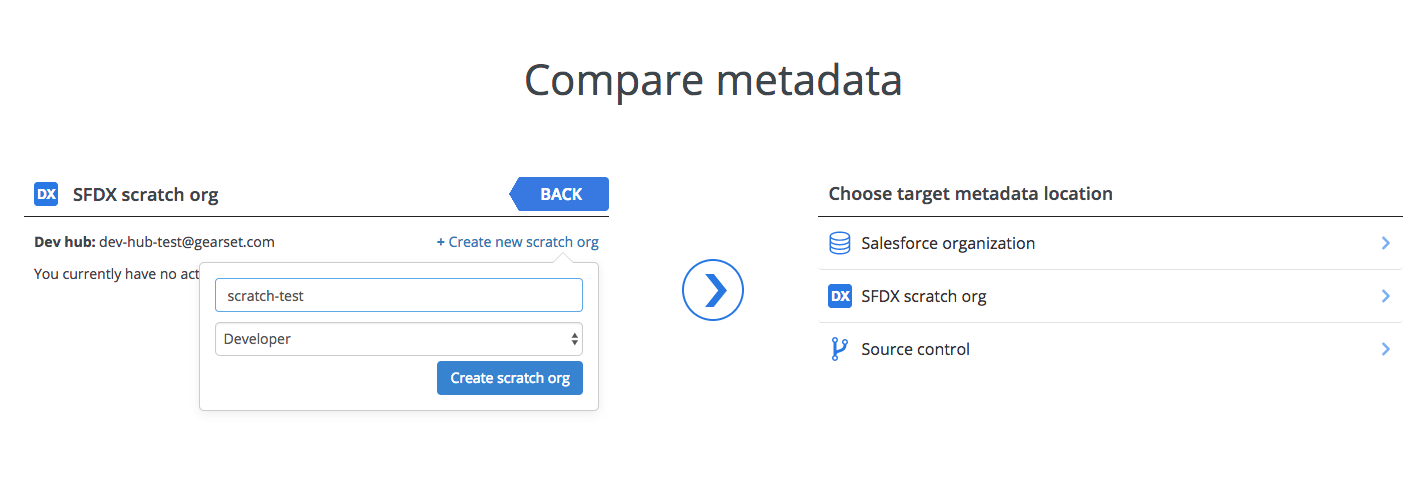Click the Create new scratch org link
The height and width of the screenshot is (478, 1422).
point(517,242)
